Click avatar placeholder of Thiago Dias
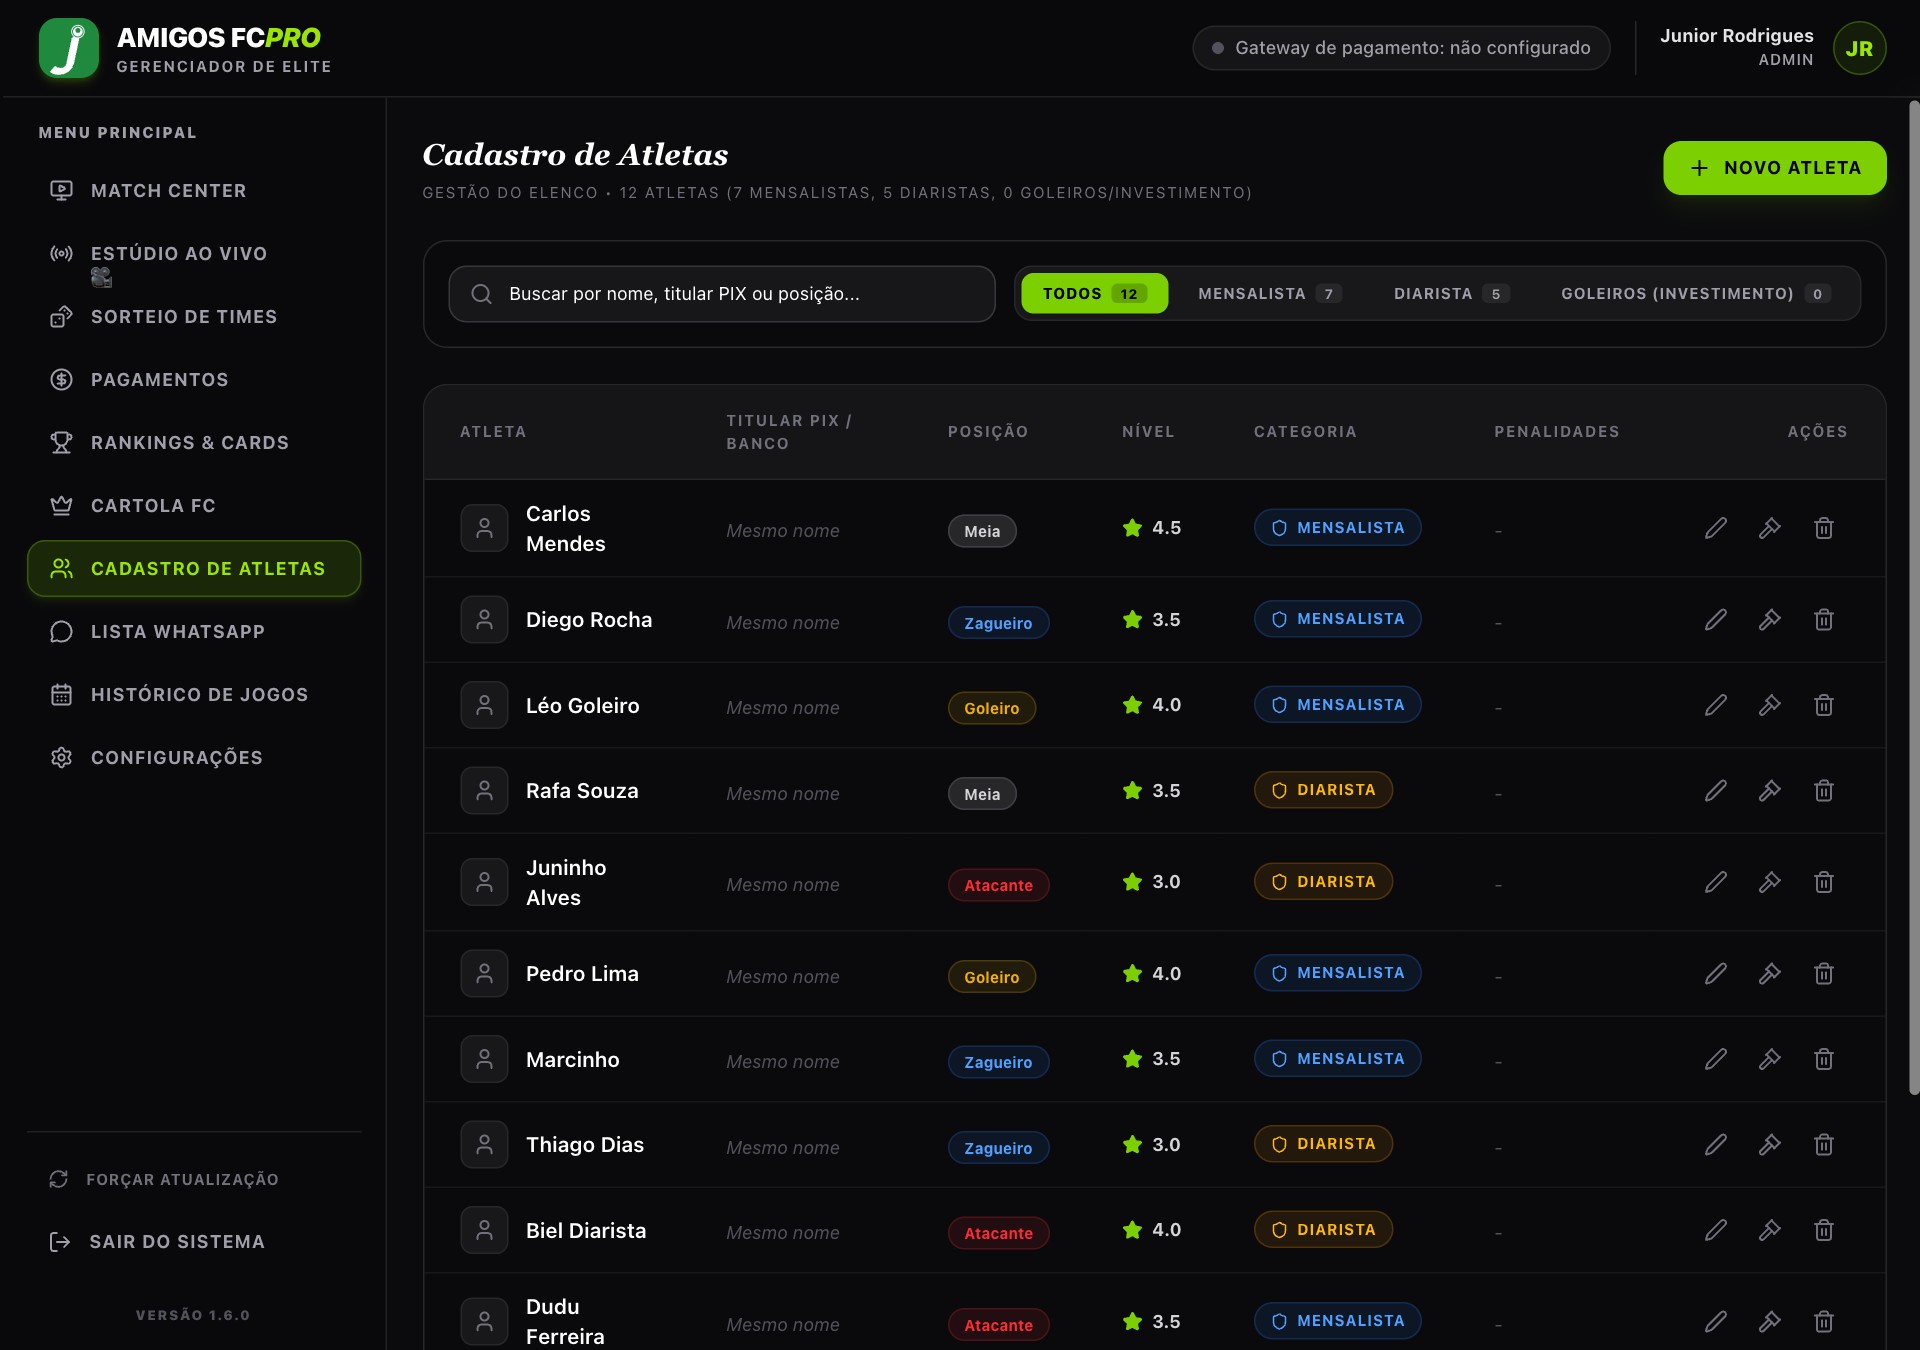This screenshot has width=1920, height=1350. coord(484,1145)
